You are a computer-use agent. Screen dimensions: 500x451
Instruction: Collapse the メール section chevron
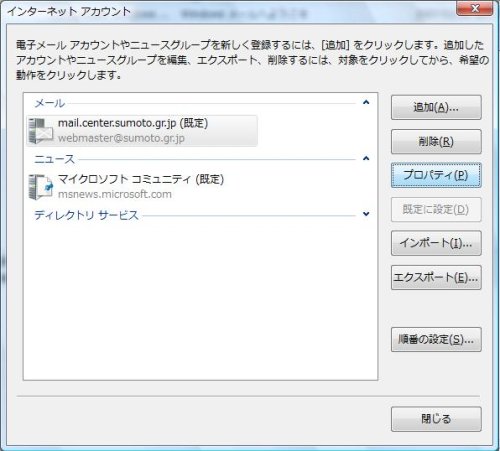366,102
